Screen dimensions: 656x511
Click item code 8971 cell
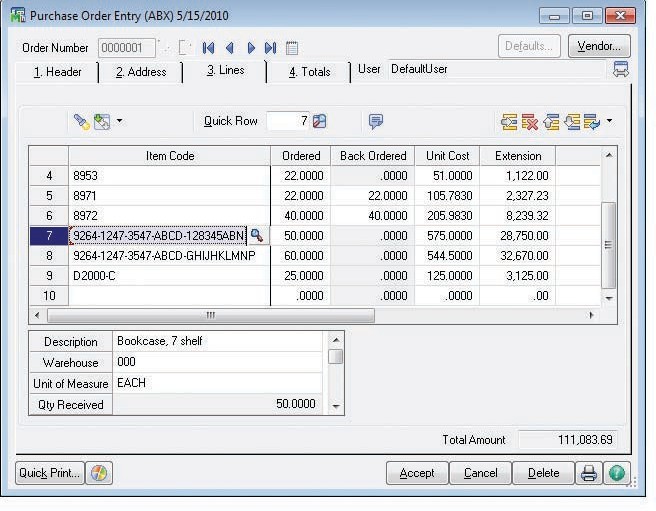169,196
